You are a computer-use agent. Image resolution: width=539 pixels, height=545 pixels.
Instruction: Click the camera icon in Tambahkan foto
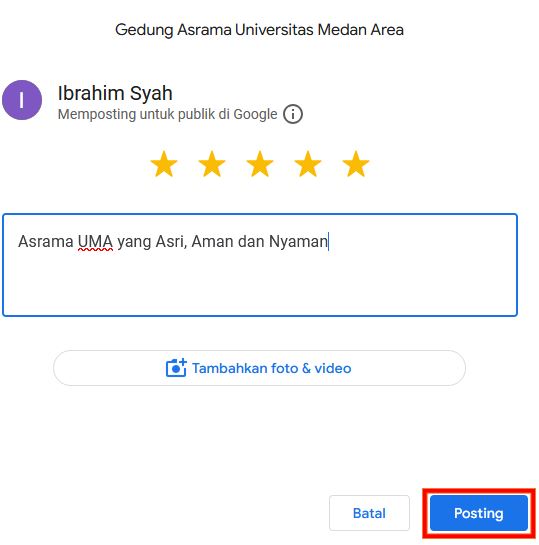click(176, 368)
